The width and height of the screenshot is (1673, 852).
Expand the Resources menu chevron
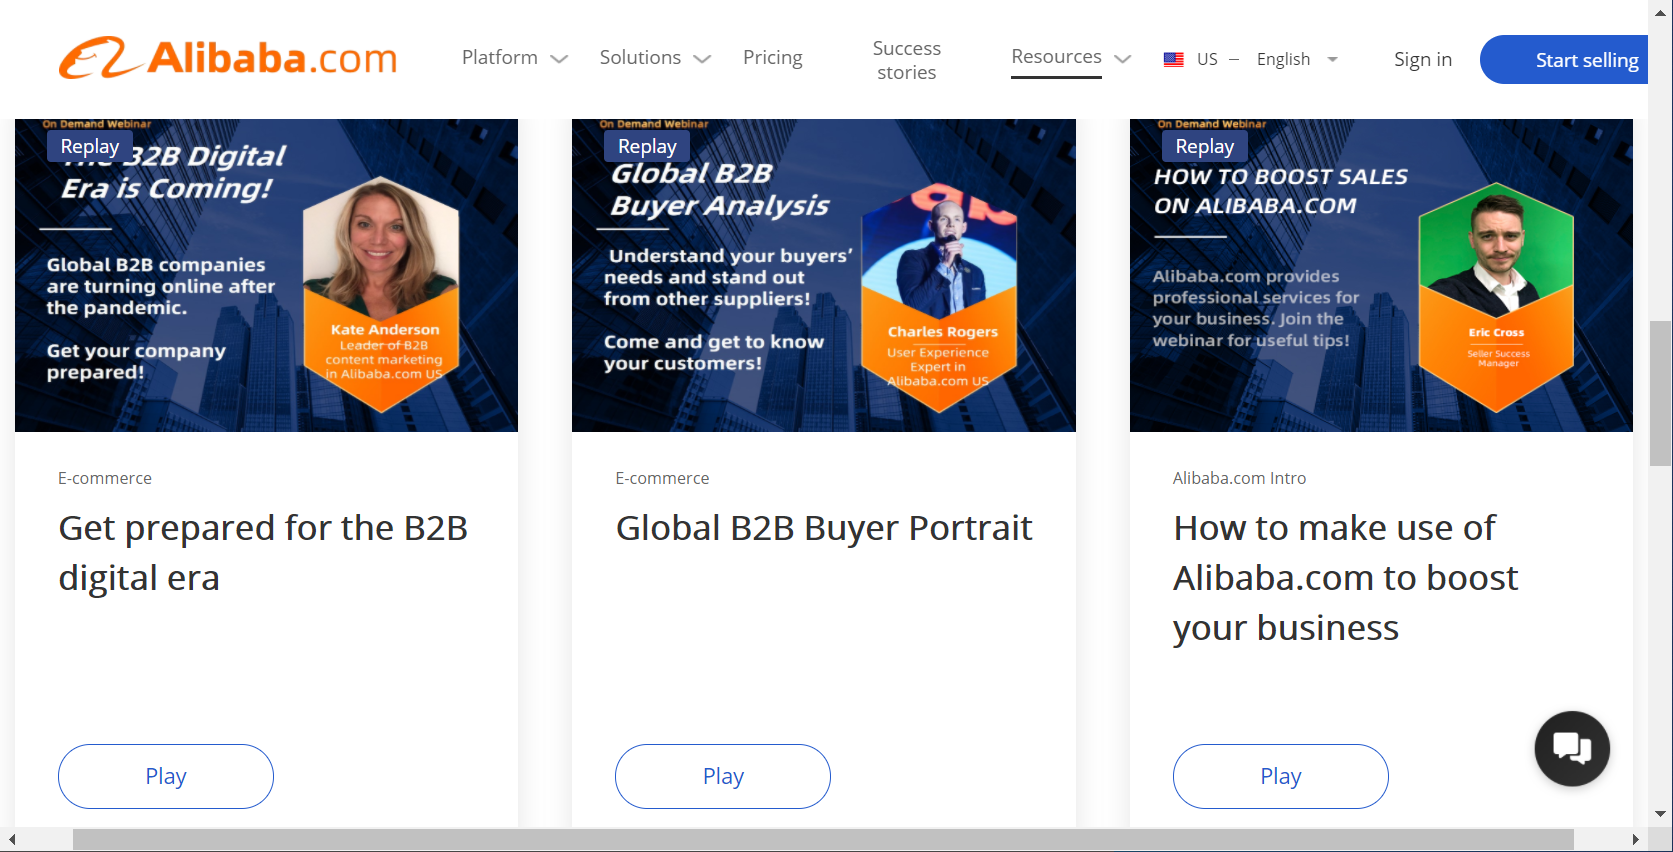coord(1123,59)
